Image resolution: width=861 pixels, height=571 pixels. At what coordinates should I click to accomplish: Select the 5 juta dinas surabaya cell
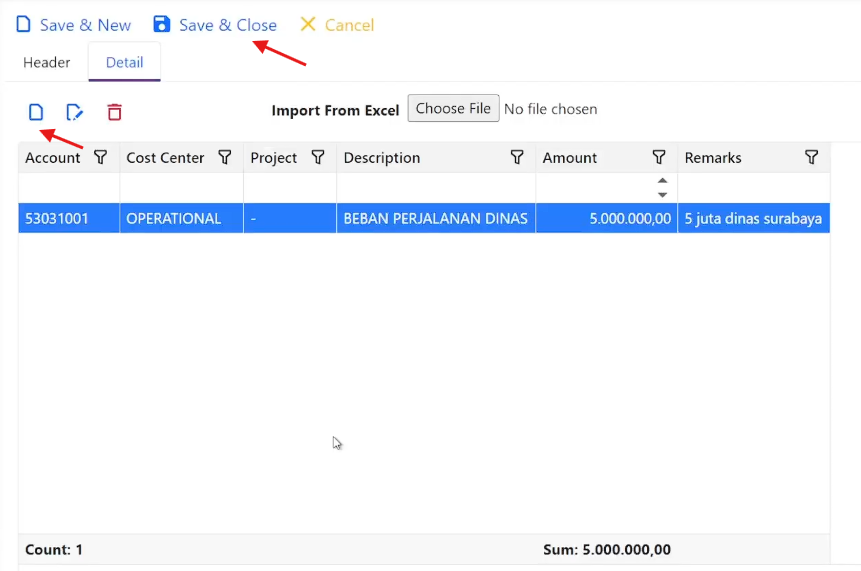click(x=754, y=218)
